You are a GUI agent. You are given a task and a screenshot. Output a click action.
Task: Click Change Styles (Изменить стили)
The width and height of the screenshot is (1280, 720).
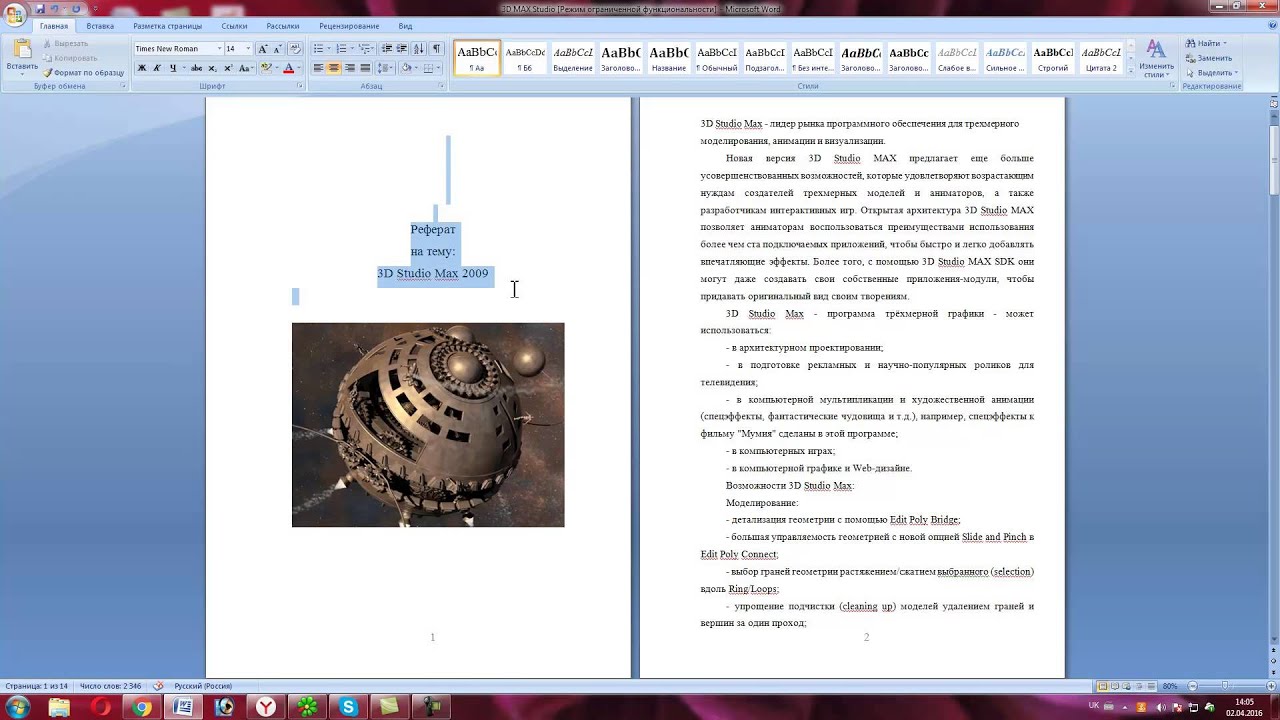tap(1156, 58)
